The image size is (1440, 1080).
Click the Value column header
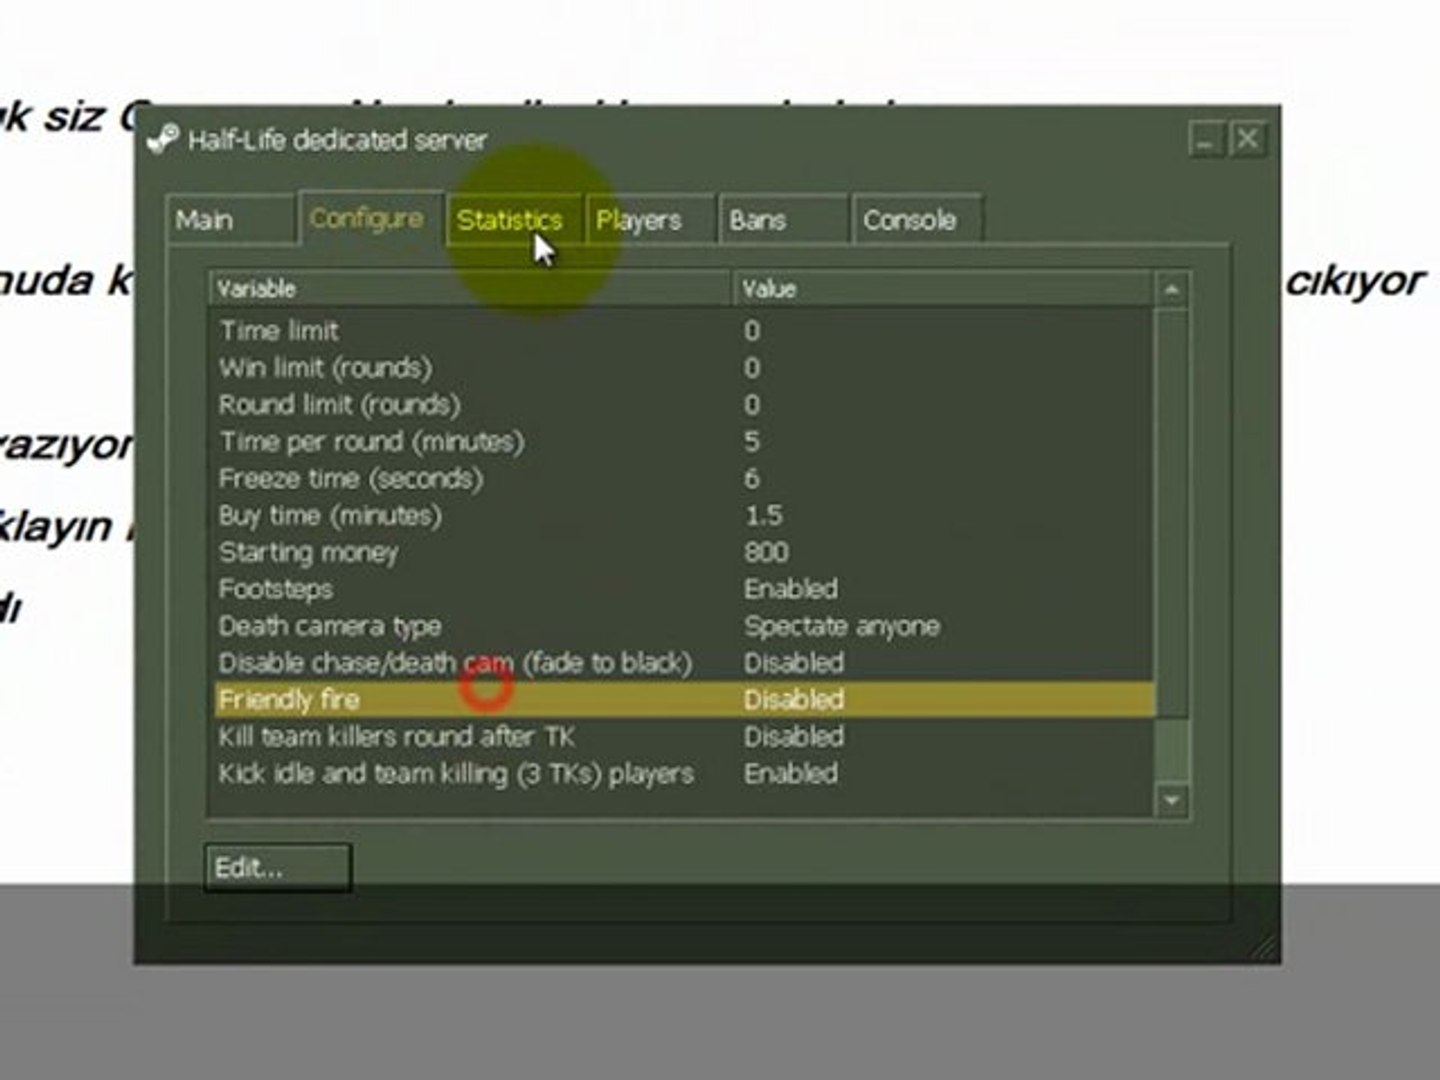[x=944, y=289]
